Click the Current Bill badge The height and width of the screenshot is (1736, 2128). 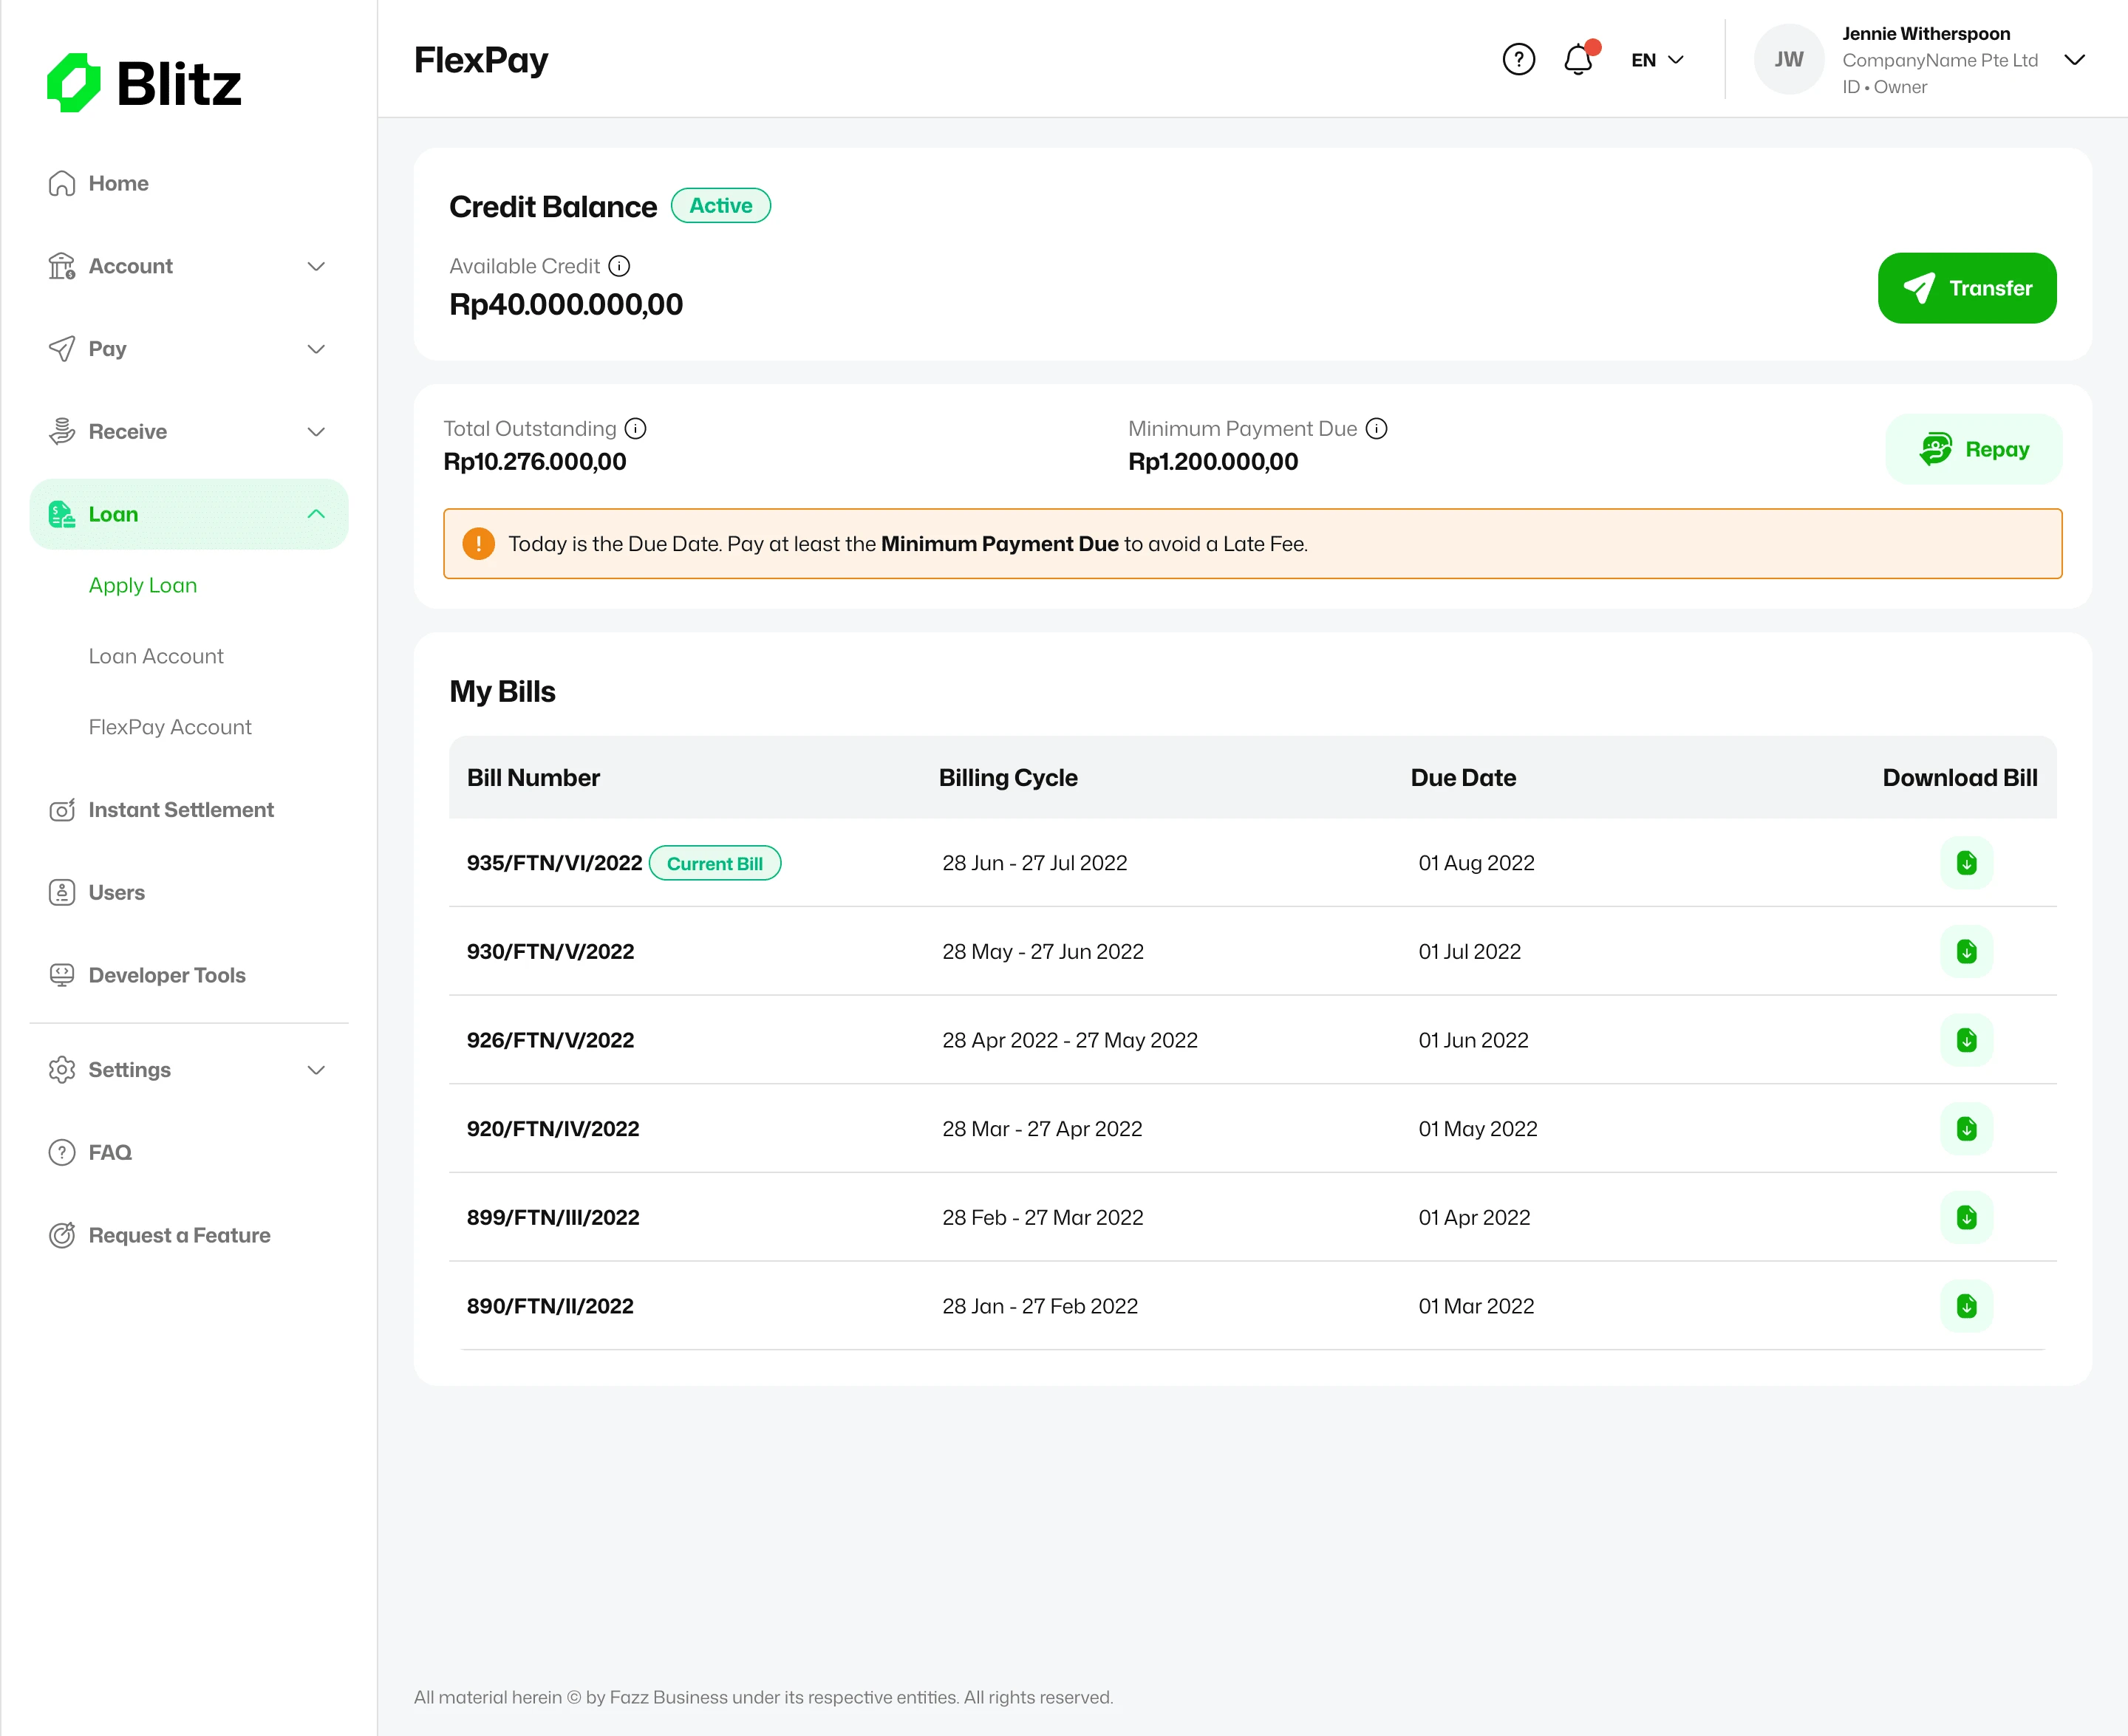[x=714, y=864]
